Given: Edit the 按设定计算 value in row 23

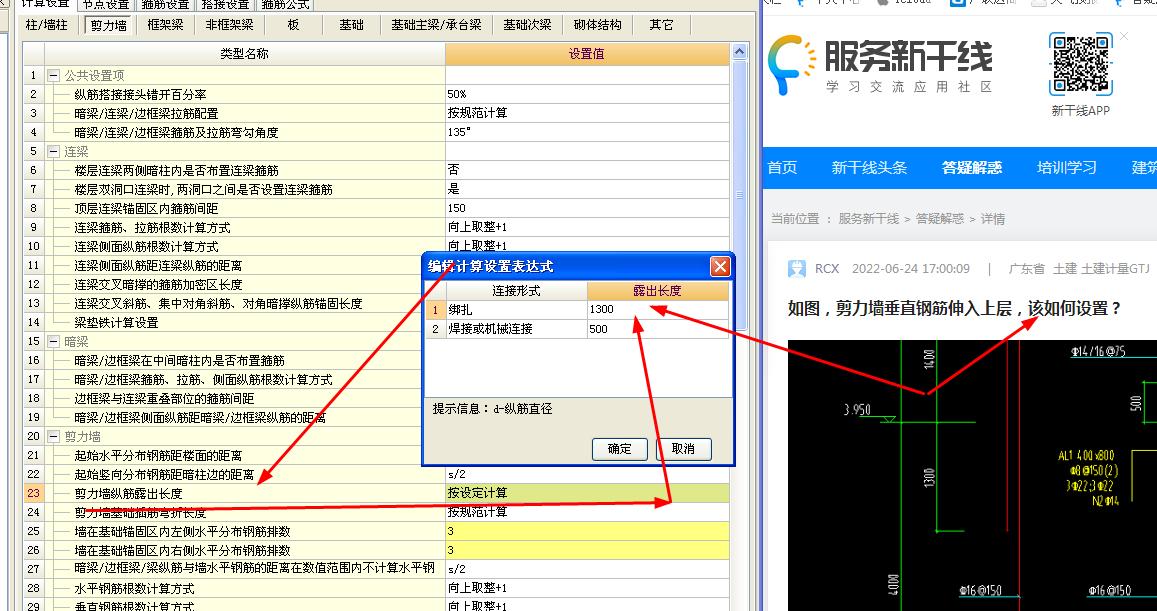Looking at the screenshot, I should (587, 493).
